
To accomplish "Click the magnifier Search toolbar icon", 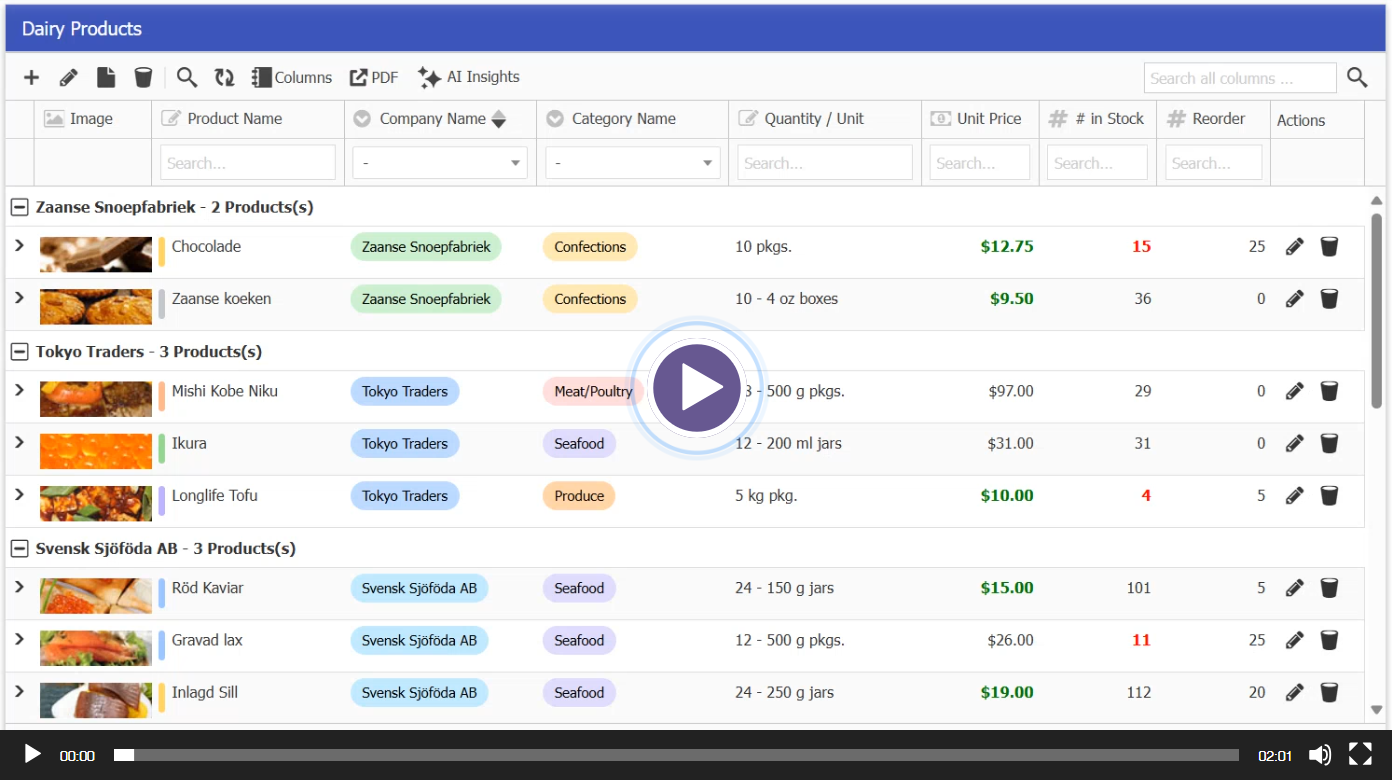I will (187, 77).
